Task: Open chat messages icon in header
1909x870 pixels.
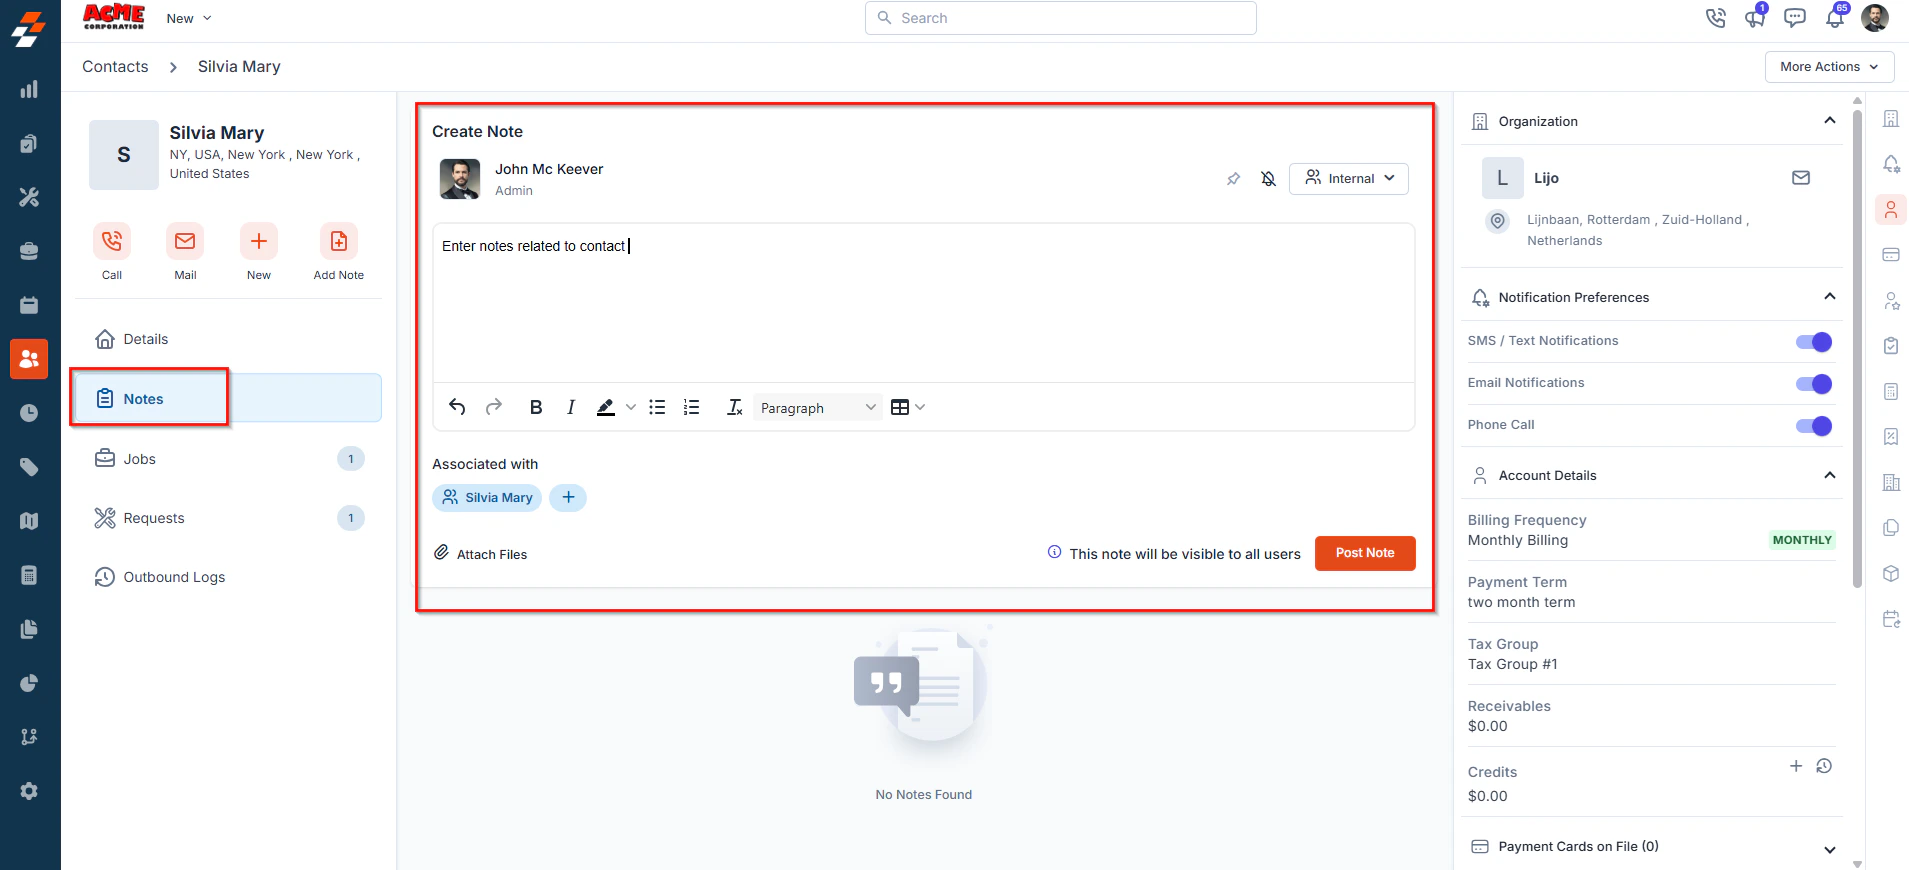Action: point(1795,18)
